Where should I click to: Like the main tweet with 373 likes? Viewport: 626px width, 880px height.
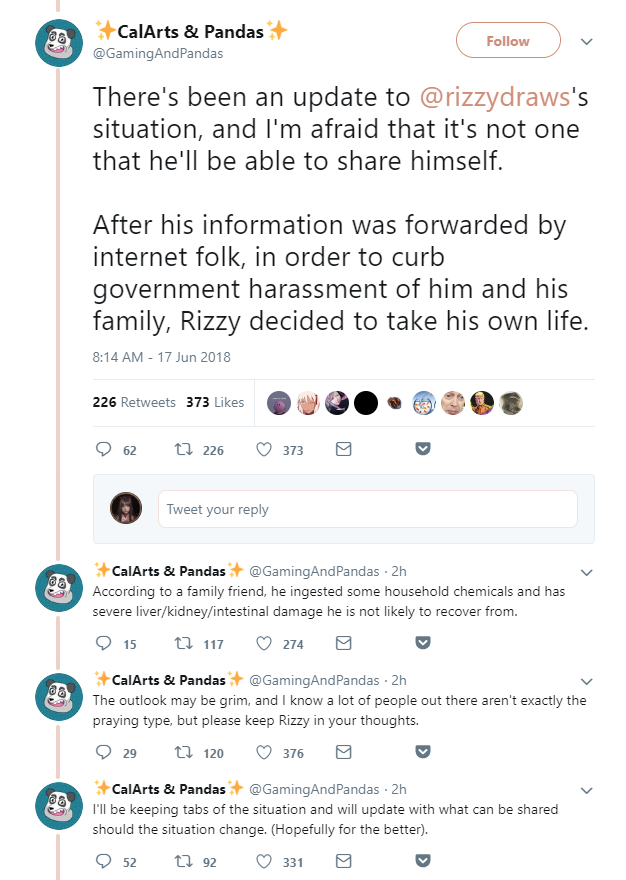(264, 449)
